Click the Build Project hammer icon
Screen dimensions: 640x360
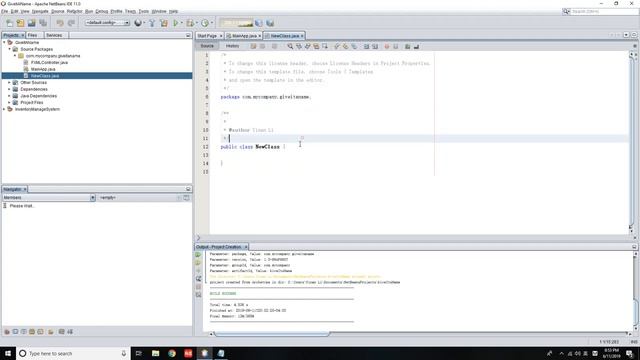152,23
